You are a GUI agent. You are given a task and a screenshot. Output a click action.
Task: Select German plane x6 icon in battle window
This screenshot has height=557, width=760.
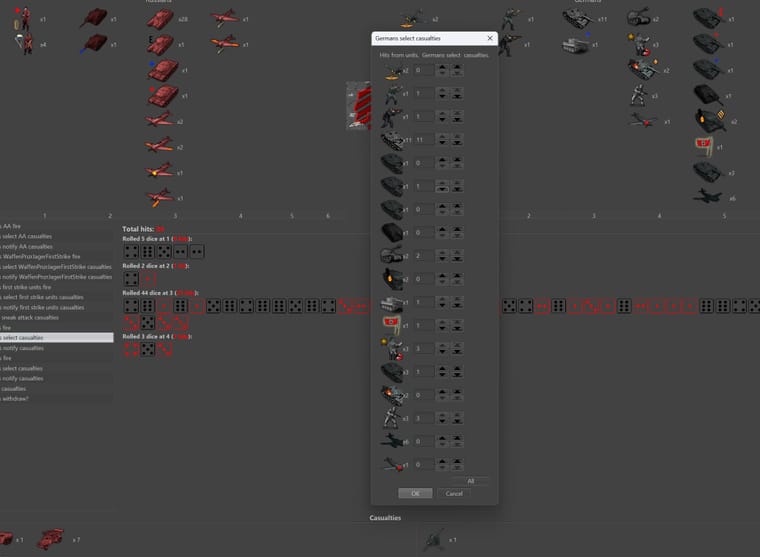pos(708,197)
